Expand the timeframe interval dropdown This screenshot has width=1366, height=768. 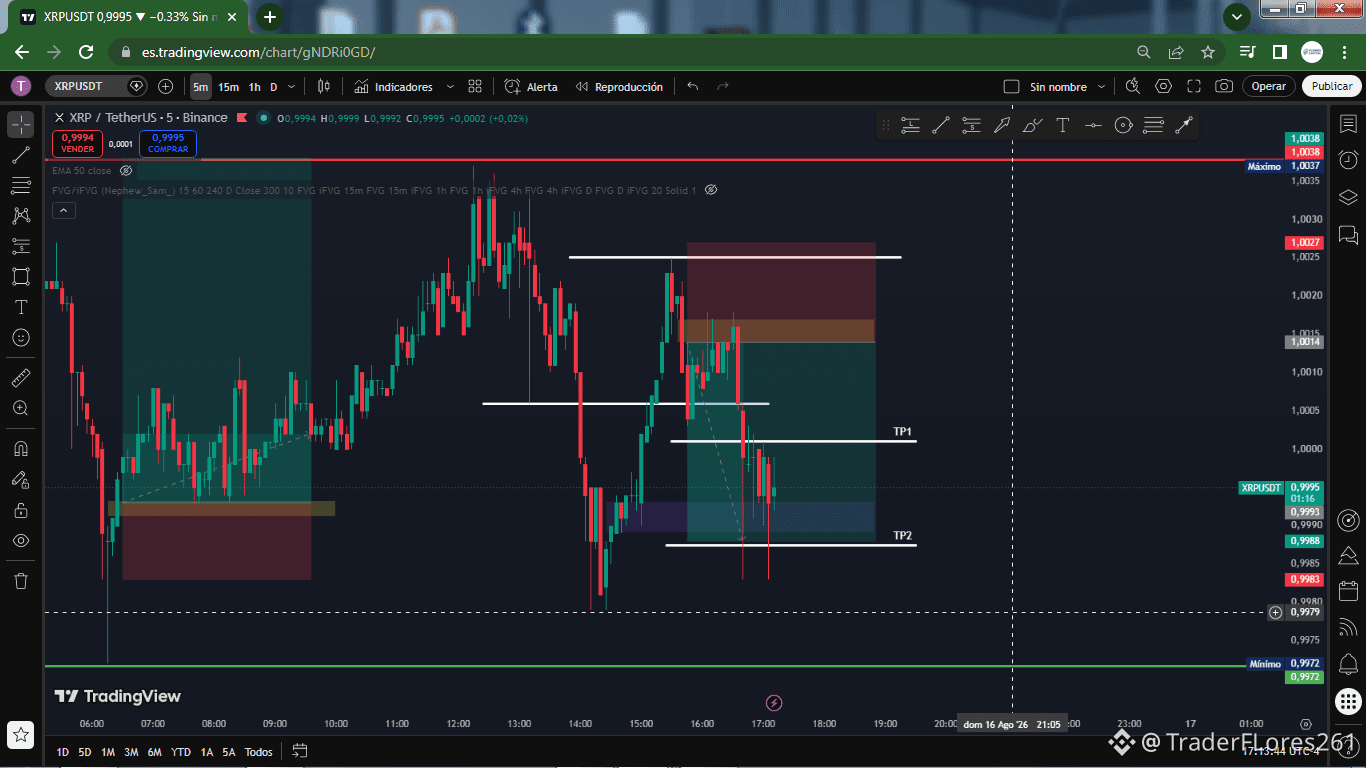[291, 87]
